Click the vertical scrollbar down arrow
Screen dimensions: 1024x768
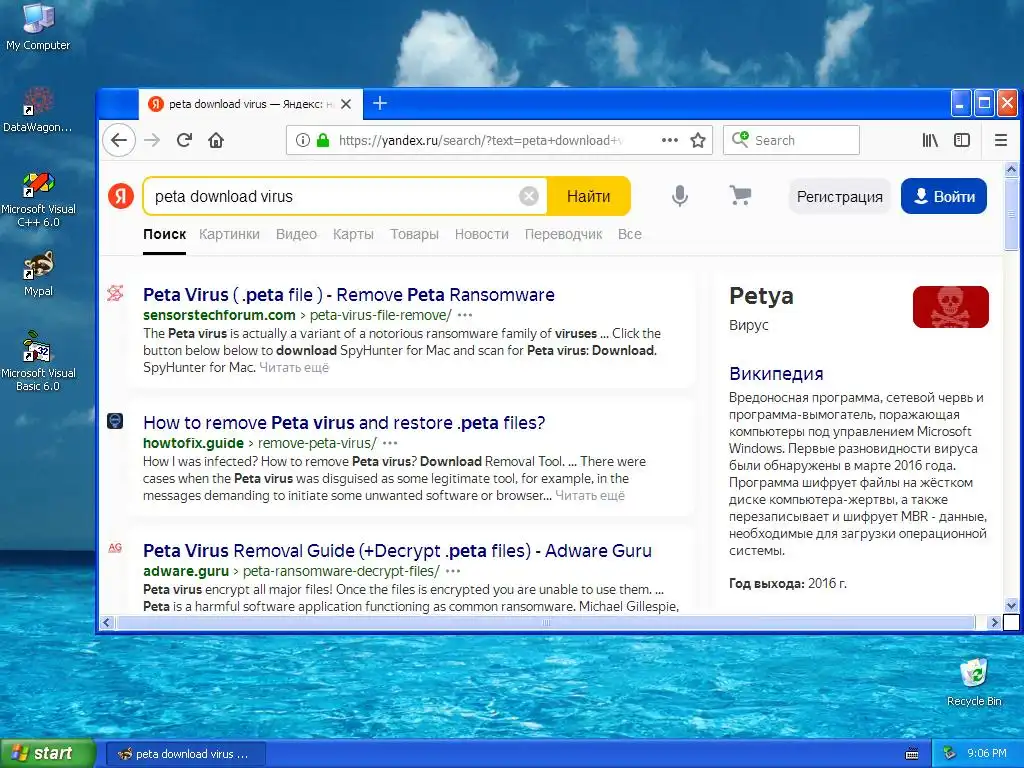(1011, 605)
